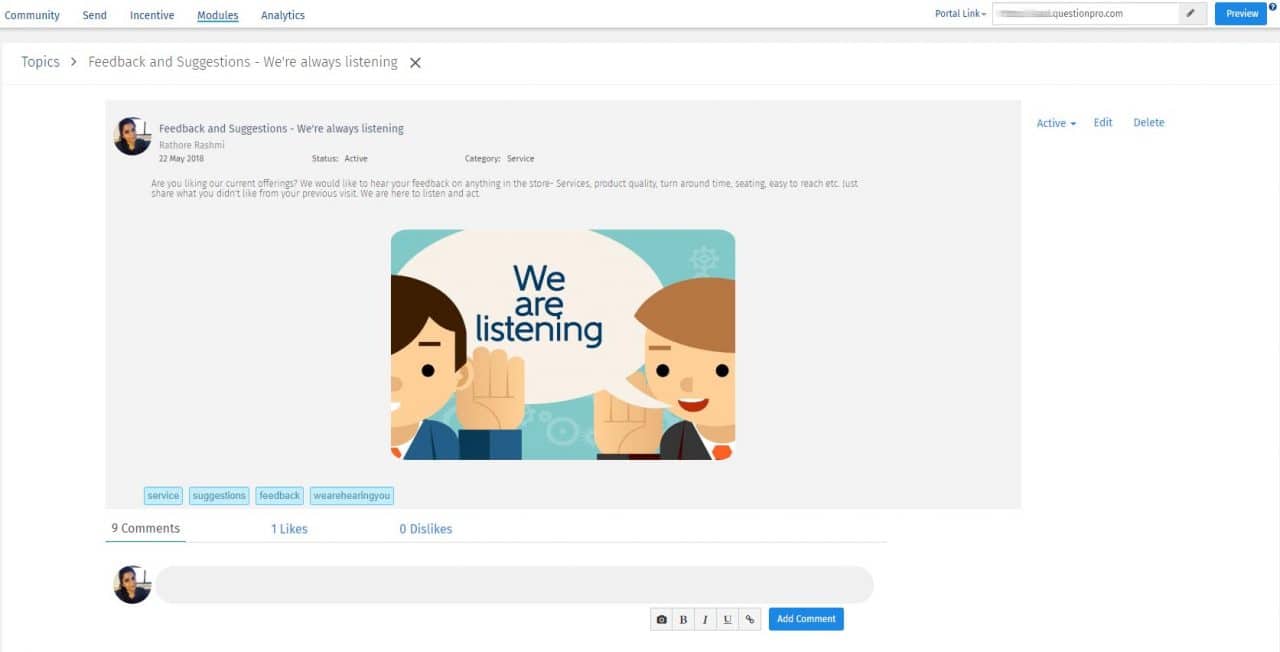Click the topic author avatar
The height and width of the screenshot is (652, 1280).
coord(132,136)
